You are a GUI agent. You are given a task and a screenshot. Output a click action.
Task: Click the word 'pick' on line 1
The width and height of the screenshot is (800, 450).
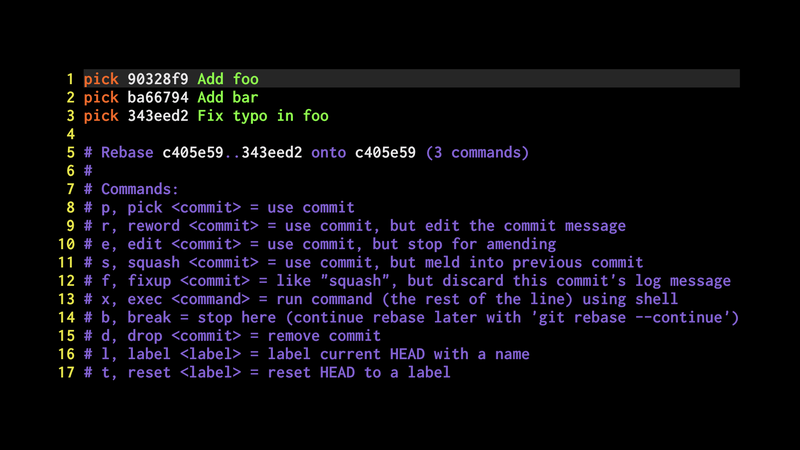[x=101, y=79]
